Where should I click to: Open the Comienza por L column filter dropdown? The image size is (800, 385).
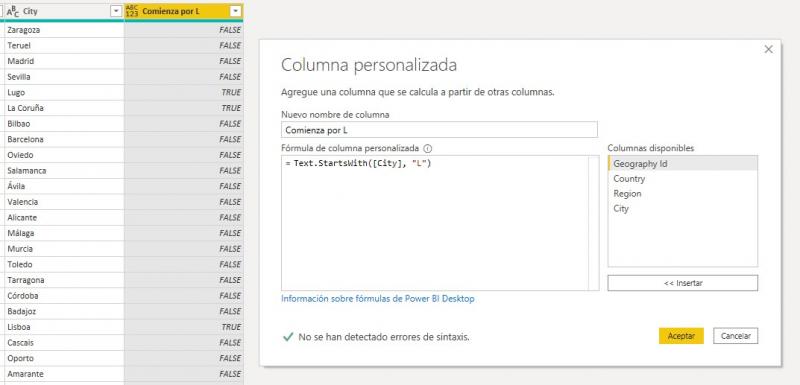coord(236,11)
